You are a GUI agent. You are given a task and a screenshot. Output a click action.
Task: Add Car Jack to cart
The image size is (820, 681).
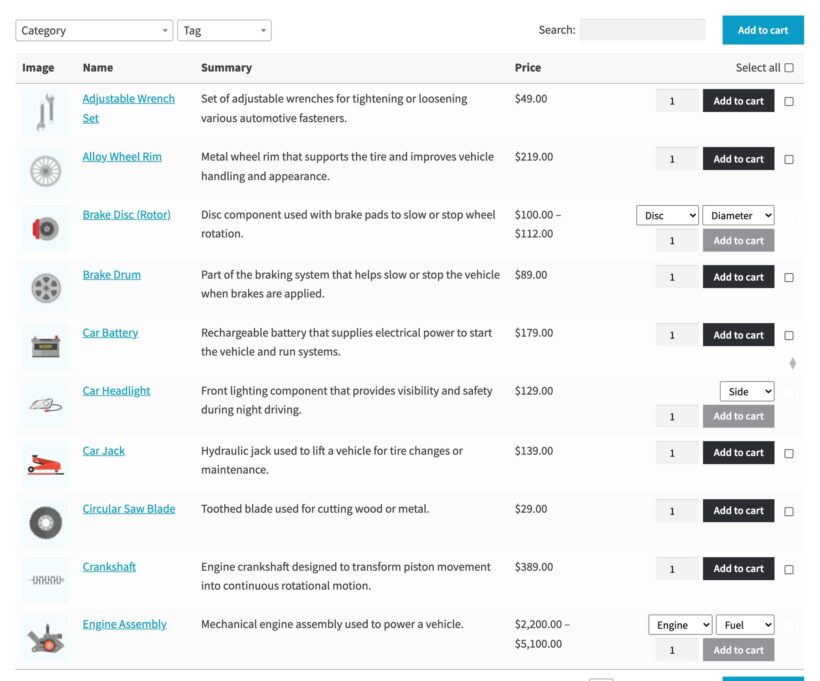[738, 453]
